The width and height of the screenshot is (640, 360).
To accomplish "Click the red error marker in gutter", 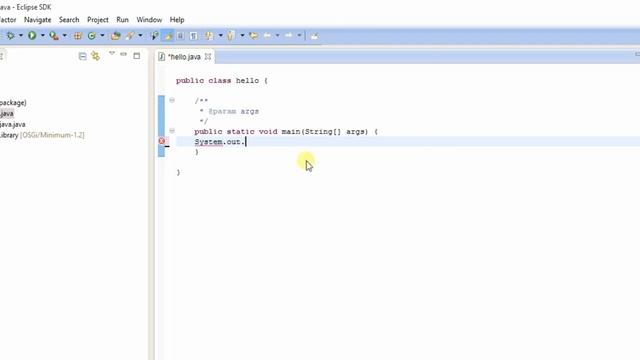I will pos(162,141).
